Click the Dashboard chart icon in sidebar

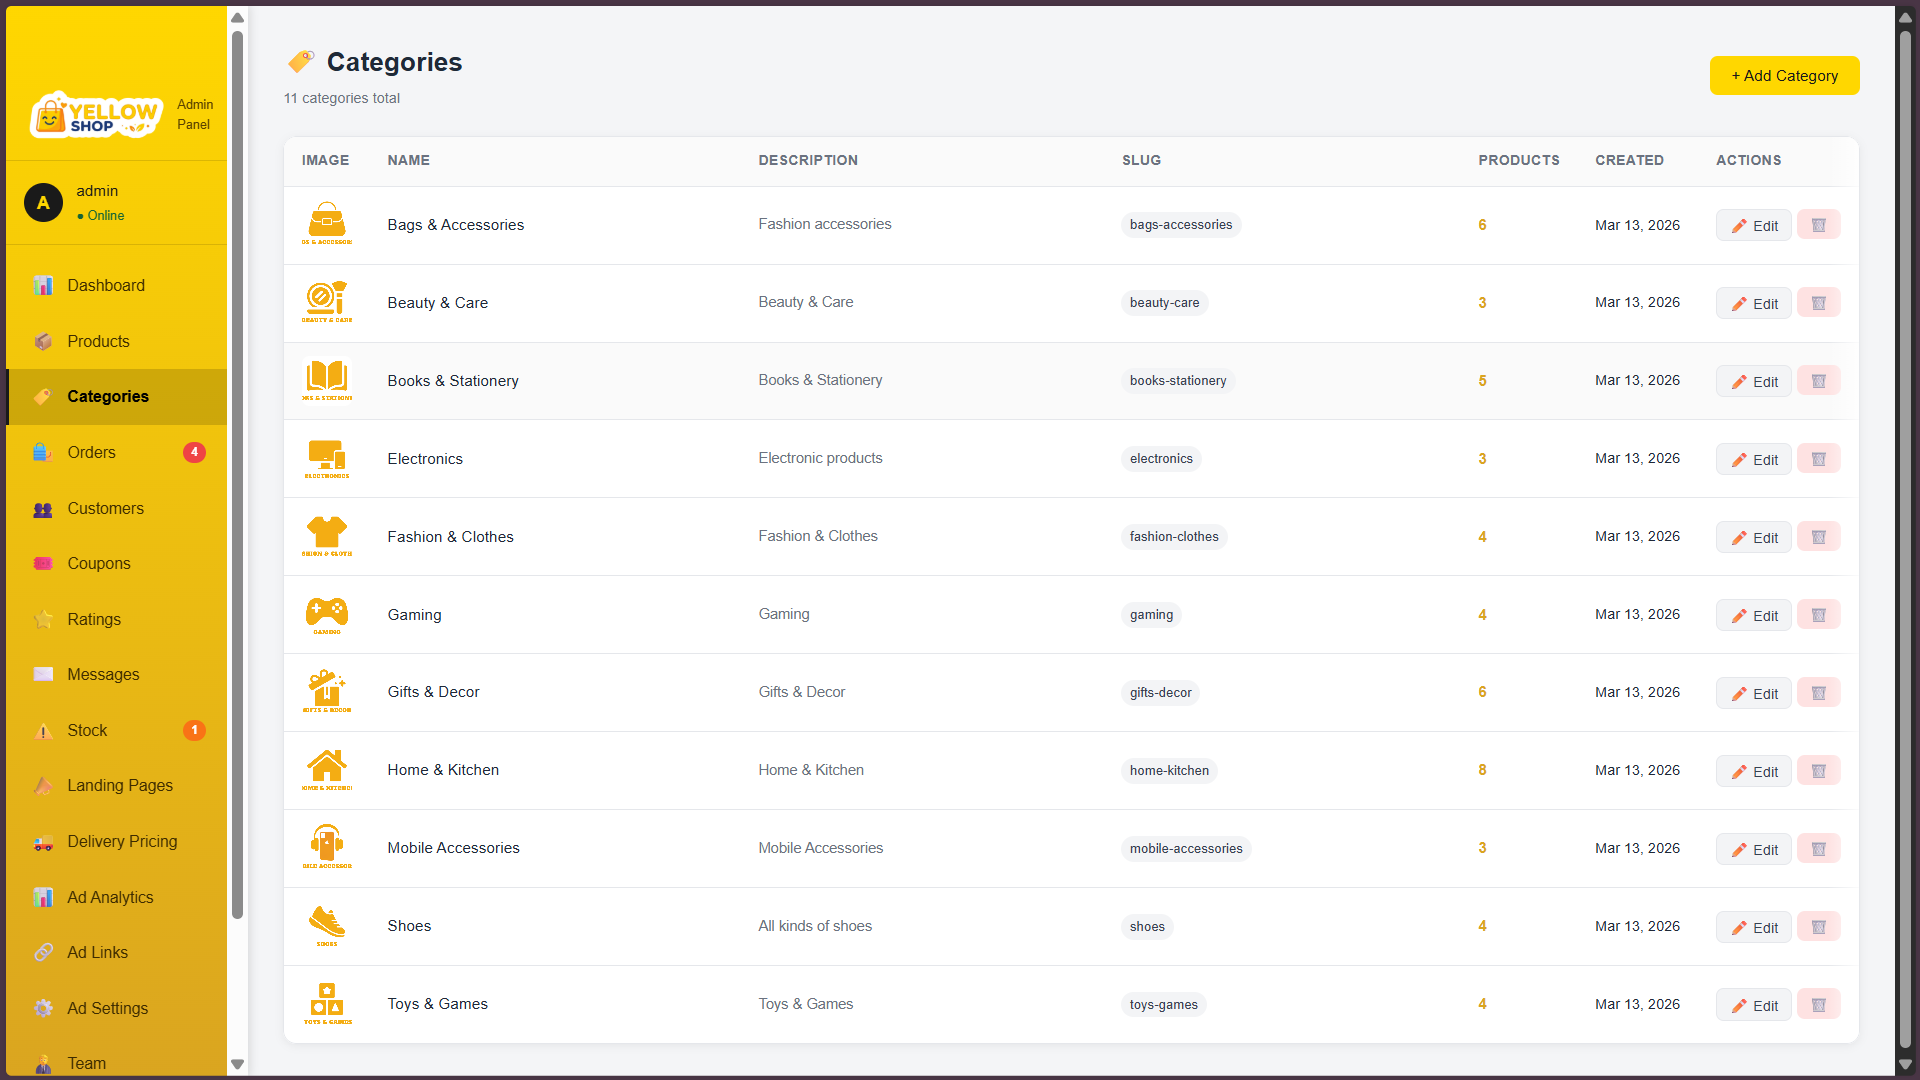point(43,286)
